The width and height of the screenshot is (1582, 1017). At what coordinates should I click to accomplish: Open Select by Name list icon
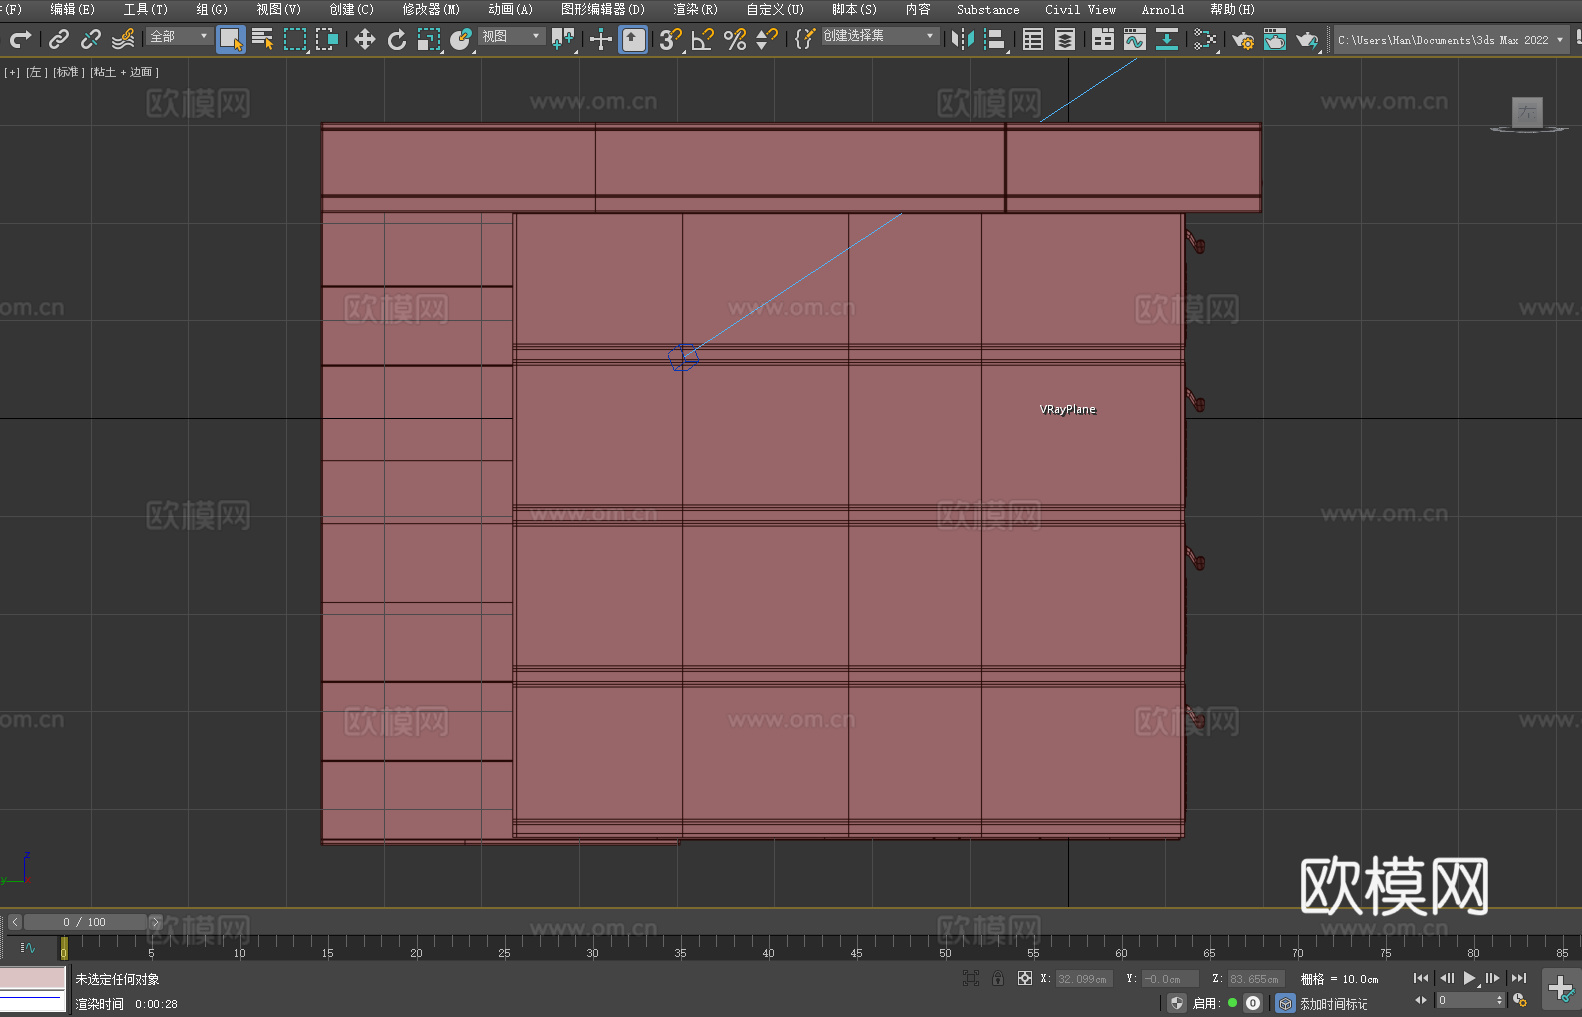263,39
